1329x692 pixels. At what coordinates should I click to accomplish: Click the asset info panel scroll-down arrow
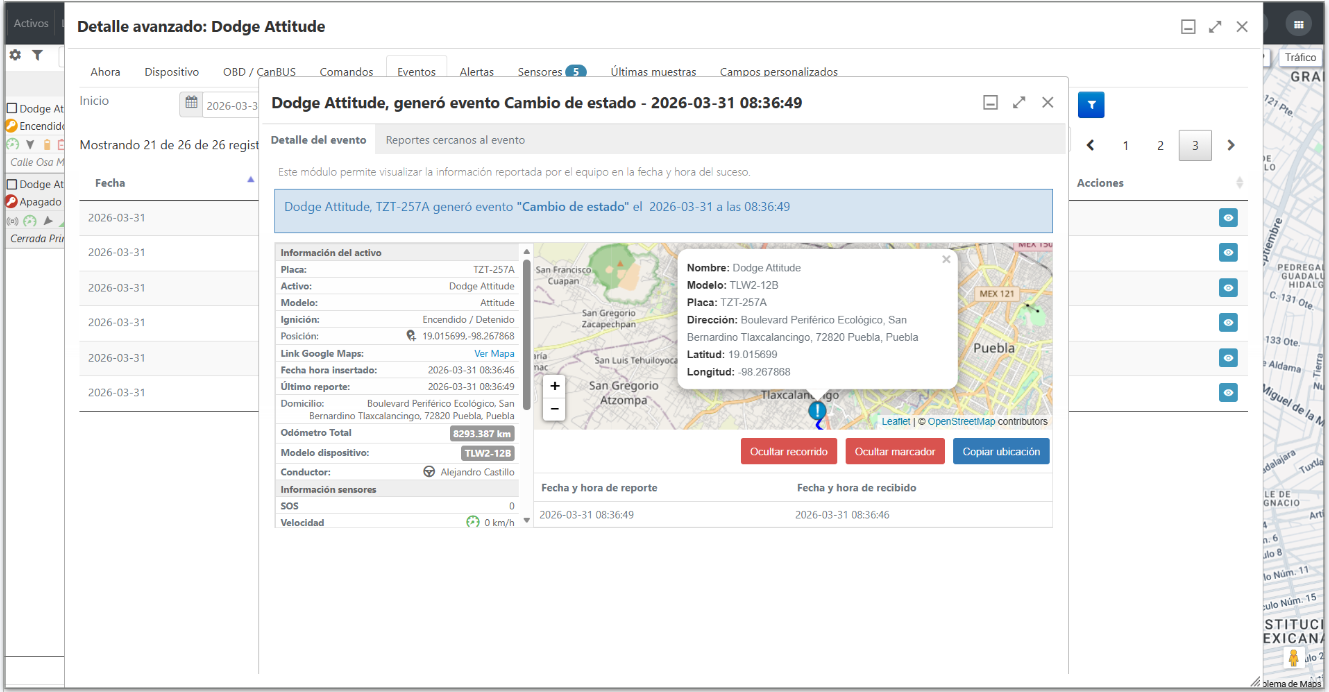[526, 521]
